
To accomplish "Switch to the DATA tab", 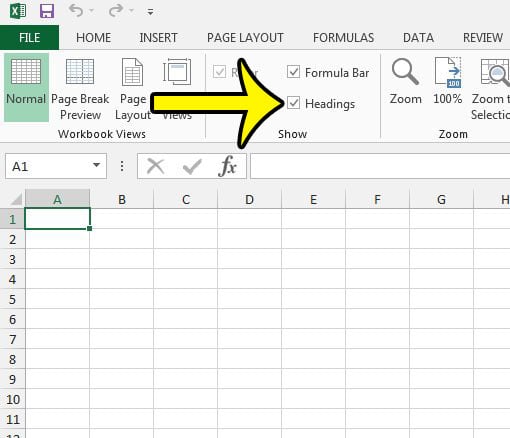I will point(418,38).
